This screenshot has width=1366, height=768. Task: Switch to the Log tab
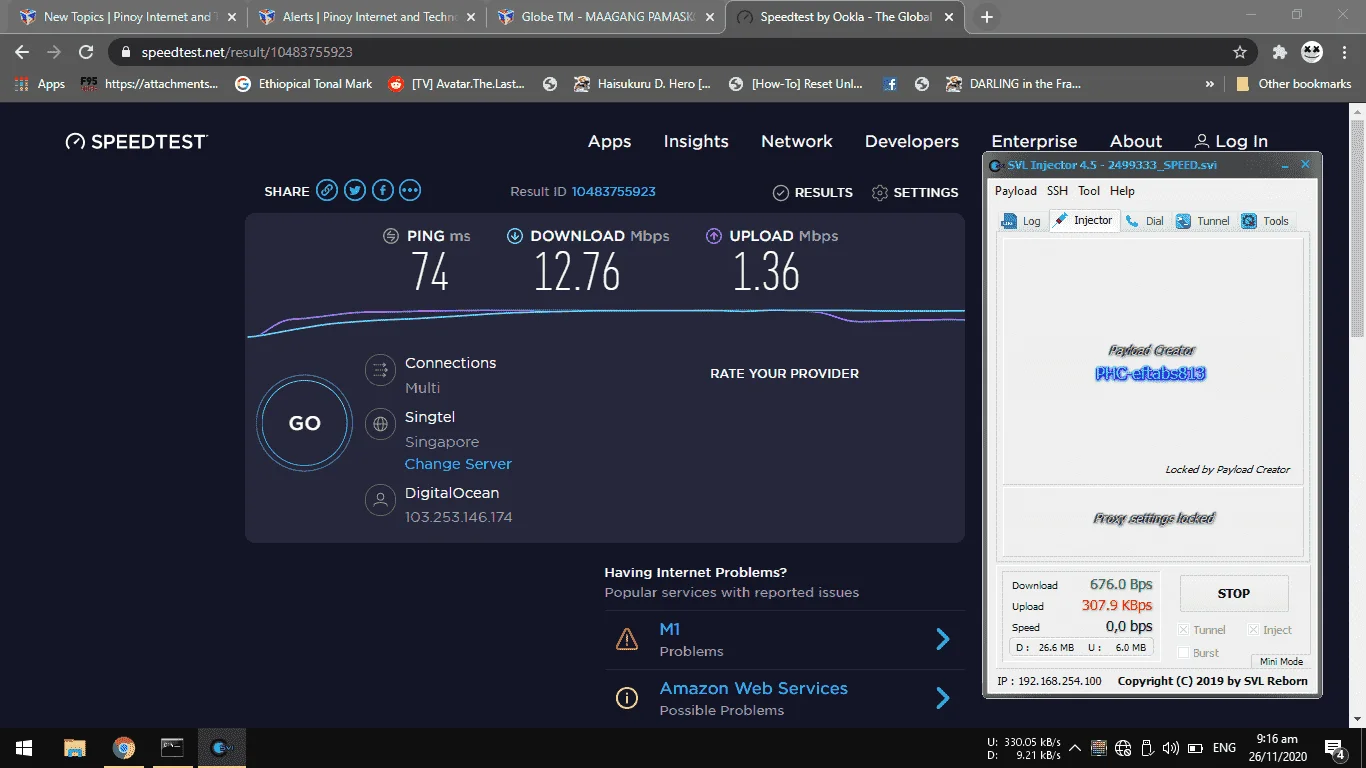tap(1022, 221)
